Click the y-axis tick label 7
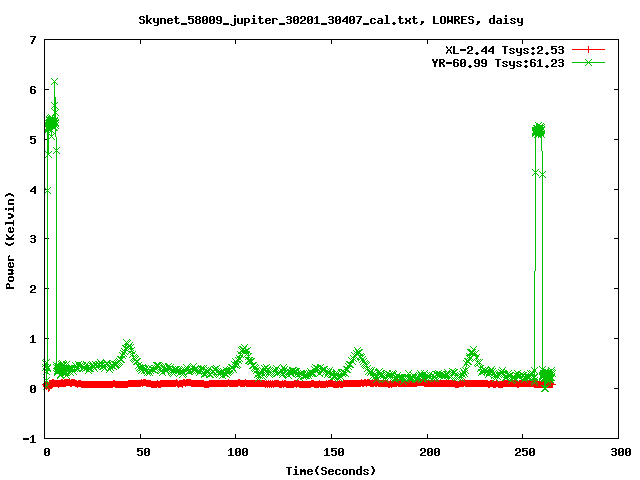The width and height of the screenshot is (640, 480). coord(33,40)
